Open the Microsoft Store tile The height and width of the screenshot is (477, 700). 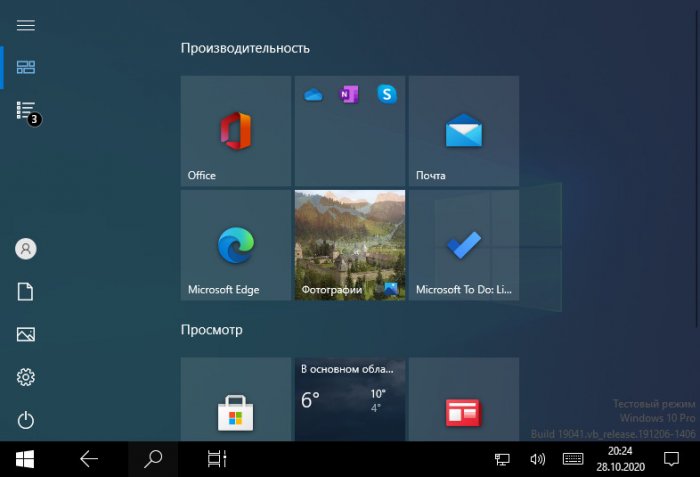pyautogui.click(x=236, y=399)
